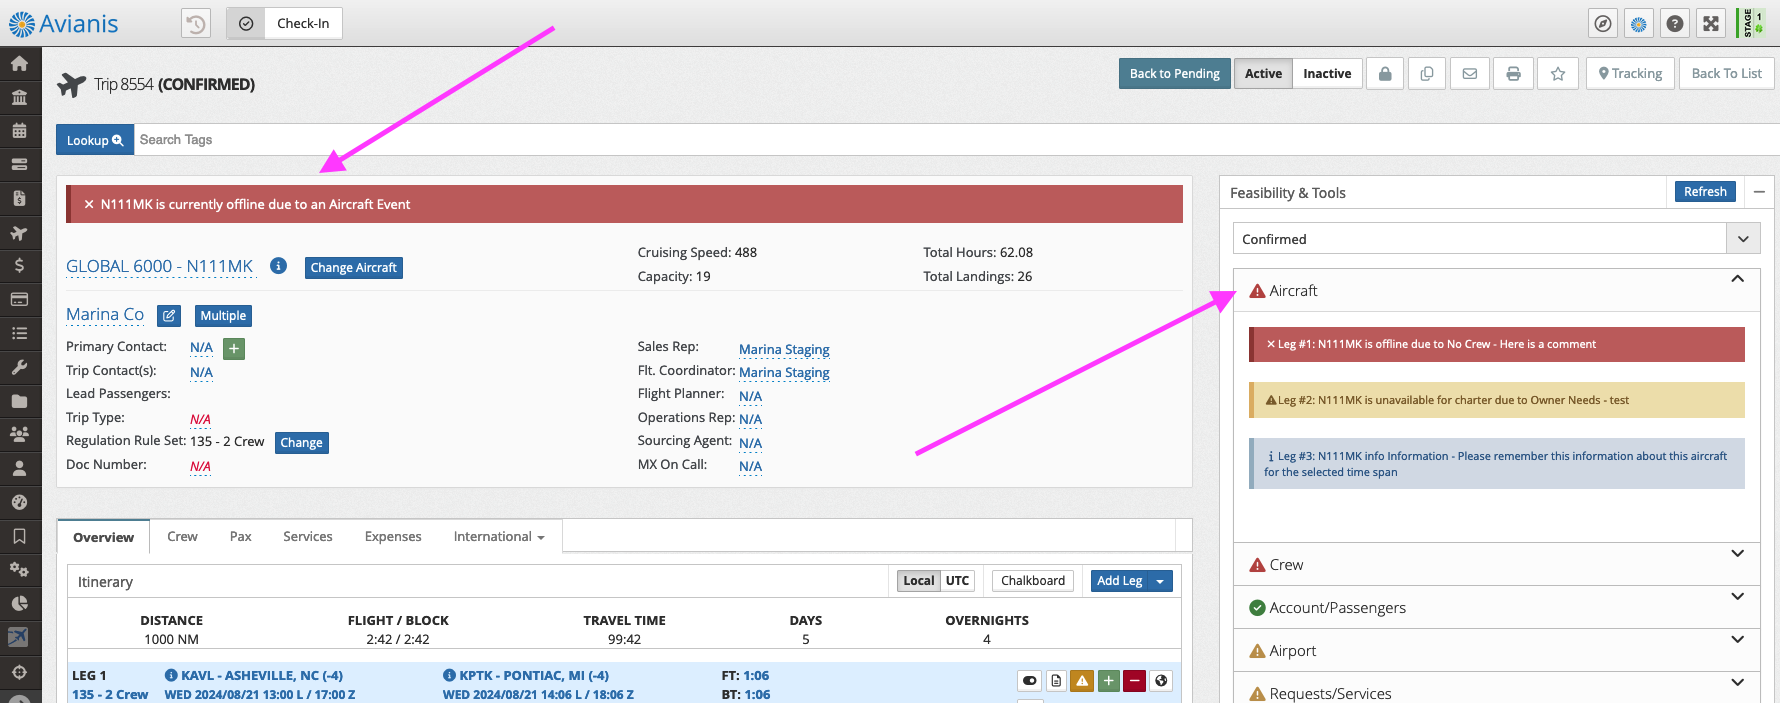Switch to the Overview tab
The height and width of the screenshot is (703, 1780).
click(x=103, y=537)
